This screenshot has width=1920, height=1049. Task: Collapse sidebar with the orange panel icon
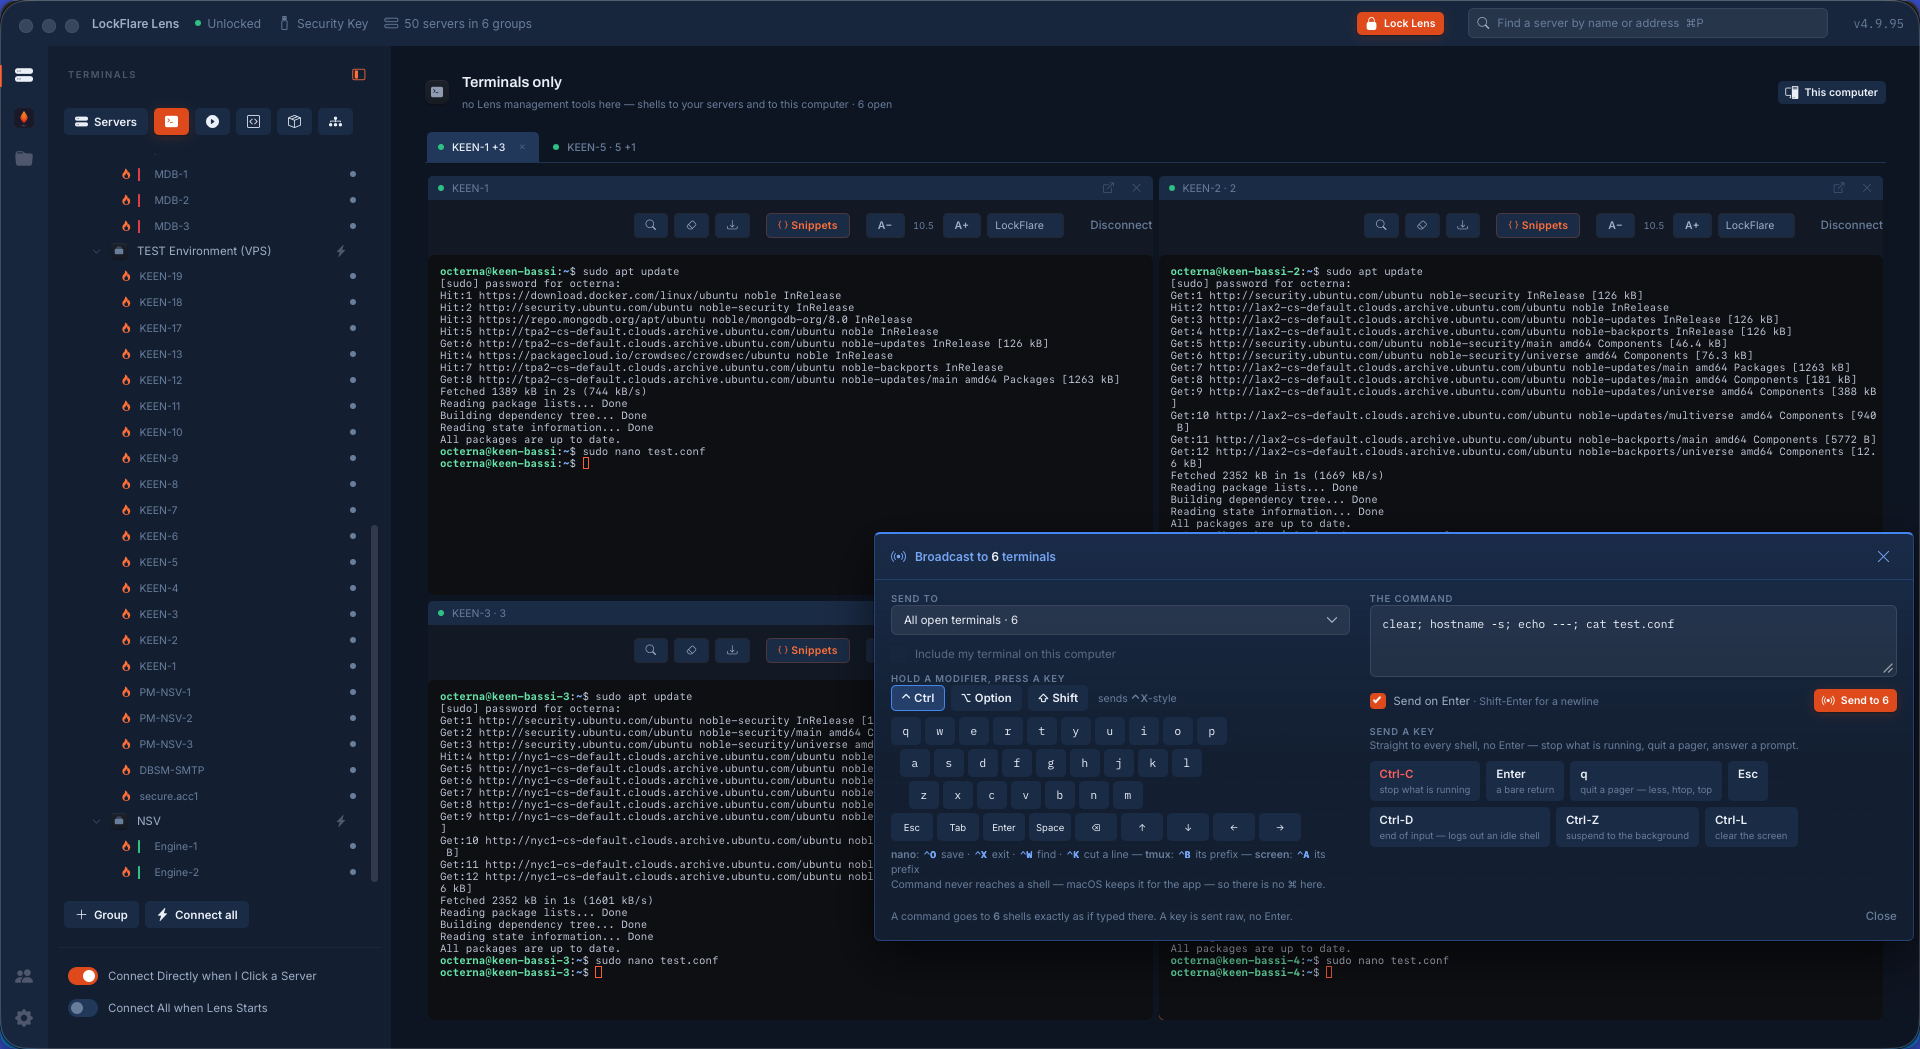[x=359, y=75]
